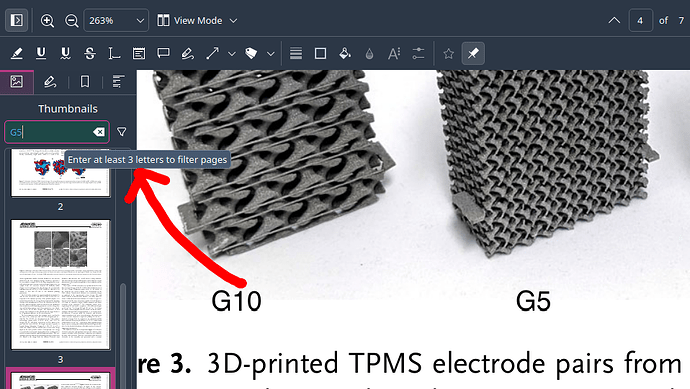Image resolution: width=690 pixels, height=389 pixels.
Task: Activate the Strike out tool
Action: coord(90,54)
